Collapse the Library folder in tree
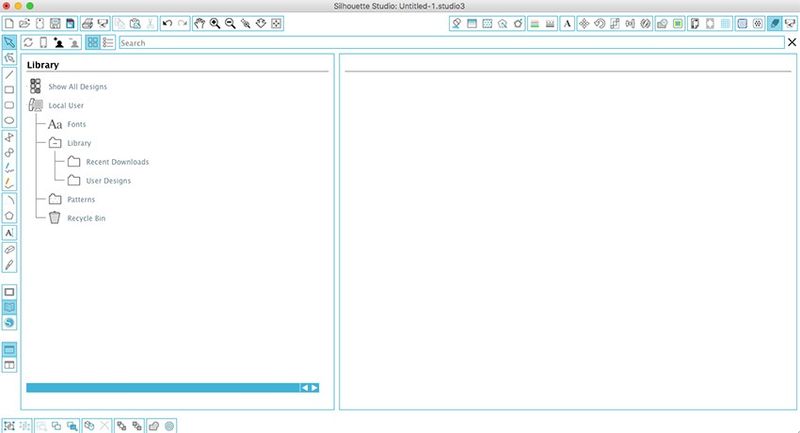Viewport: 800px width, 433px height. coord(55,143)
